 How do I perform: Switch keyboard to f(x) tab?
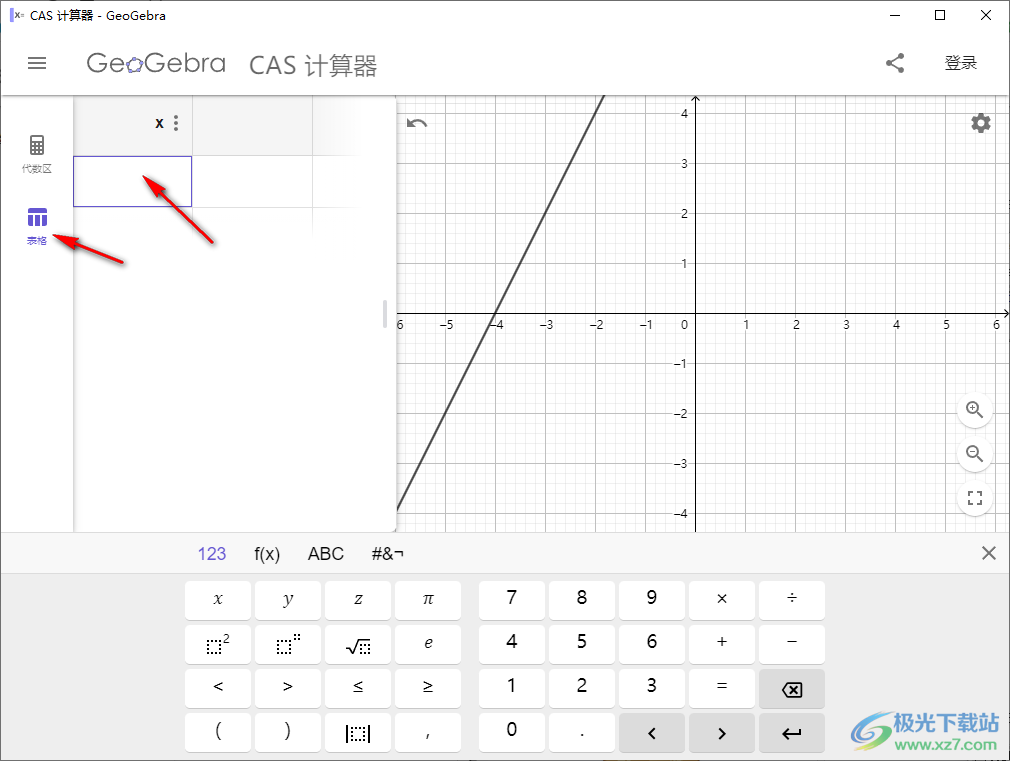tap(266, 553)
